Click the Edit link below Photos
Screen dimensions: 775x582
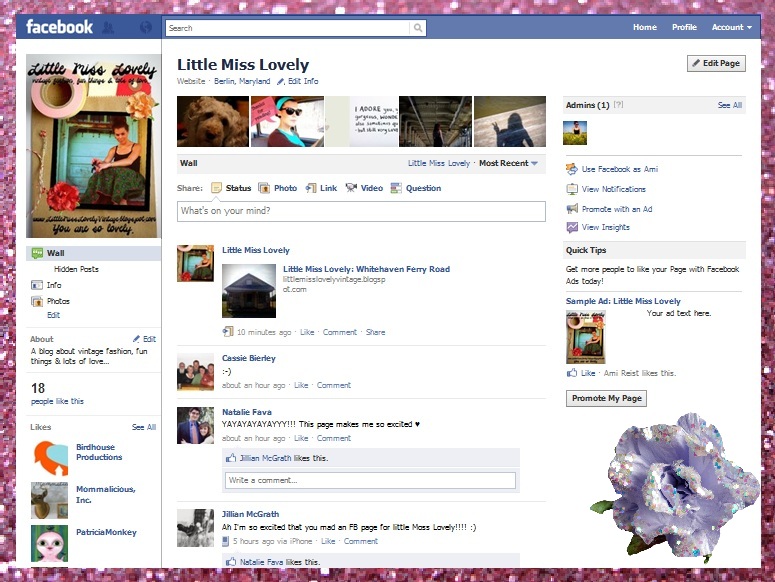coord(53,315)
